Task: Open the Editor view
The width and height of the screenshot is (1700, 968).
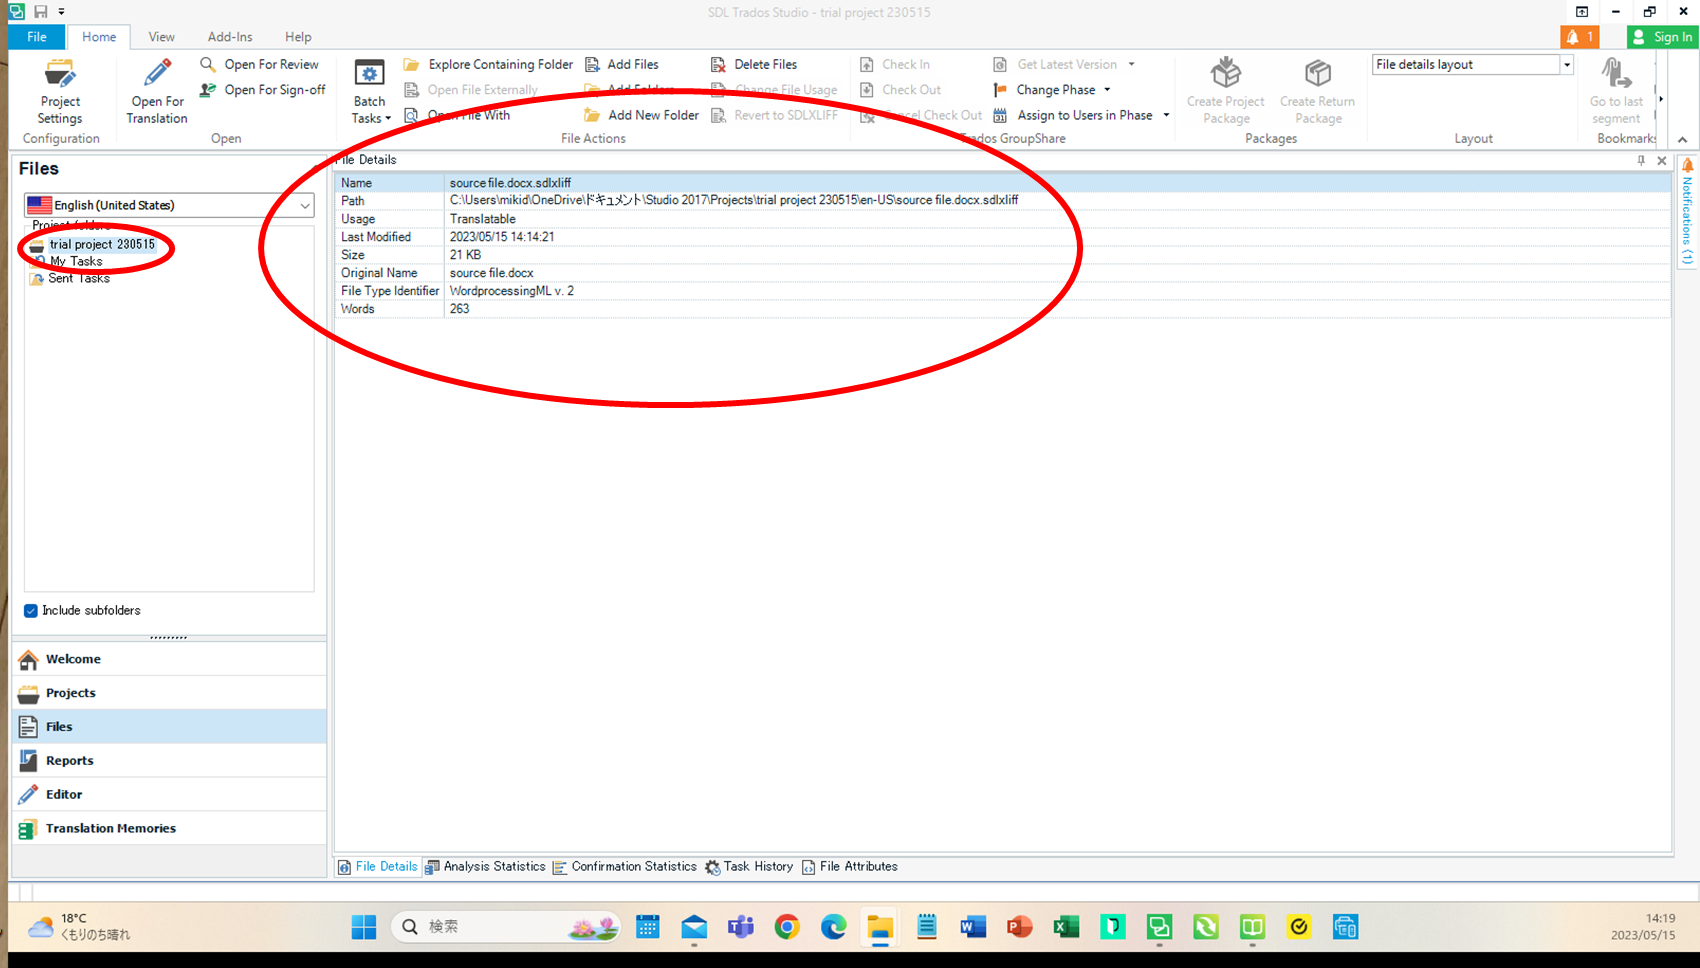Action: click(x=169, y=795)
